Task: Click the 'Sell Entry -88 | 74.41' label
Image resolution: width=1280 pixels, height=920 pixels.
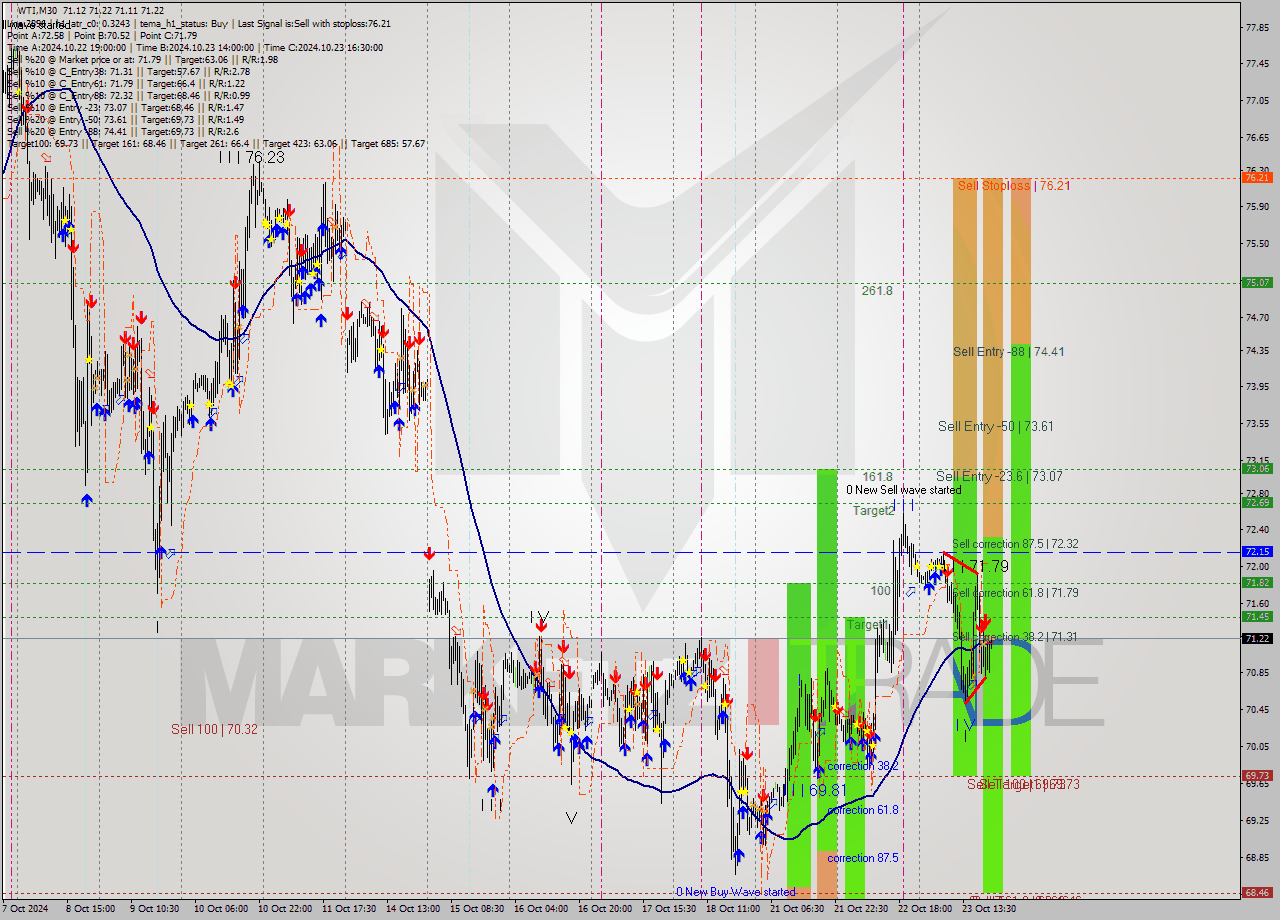Action: click(x=1008, y=351)
